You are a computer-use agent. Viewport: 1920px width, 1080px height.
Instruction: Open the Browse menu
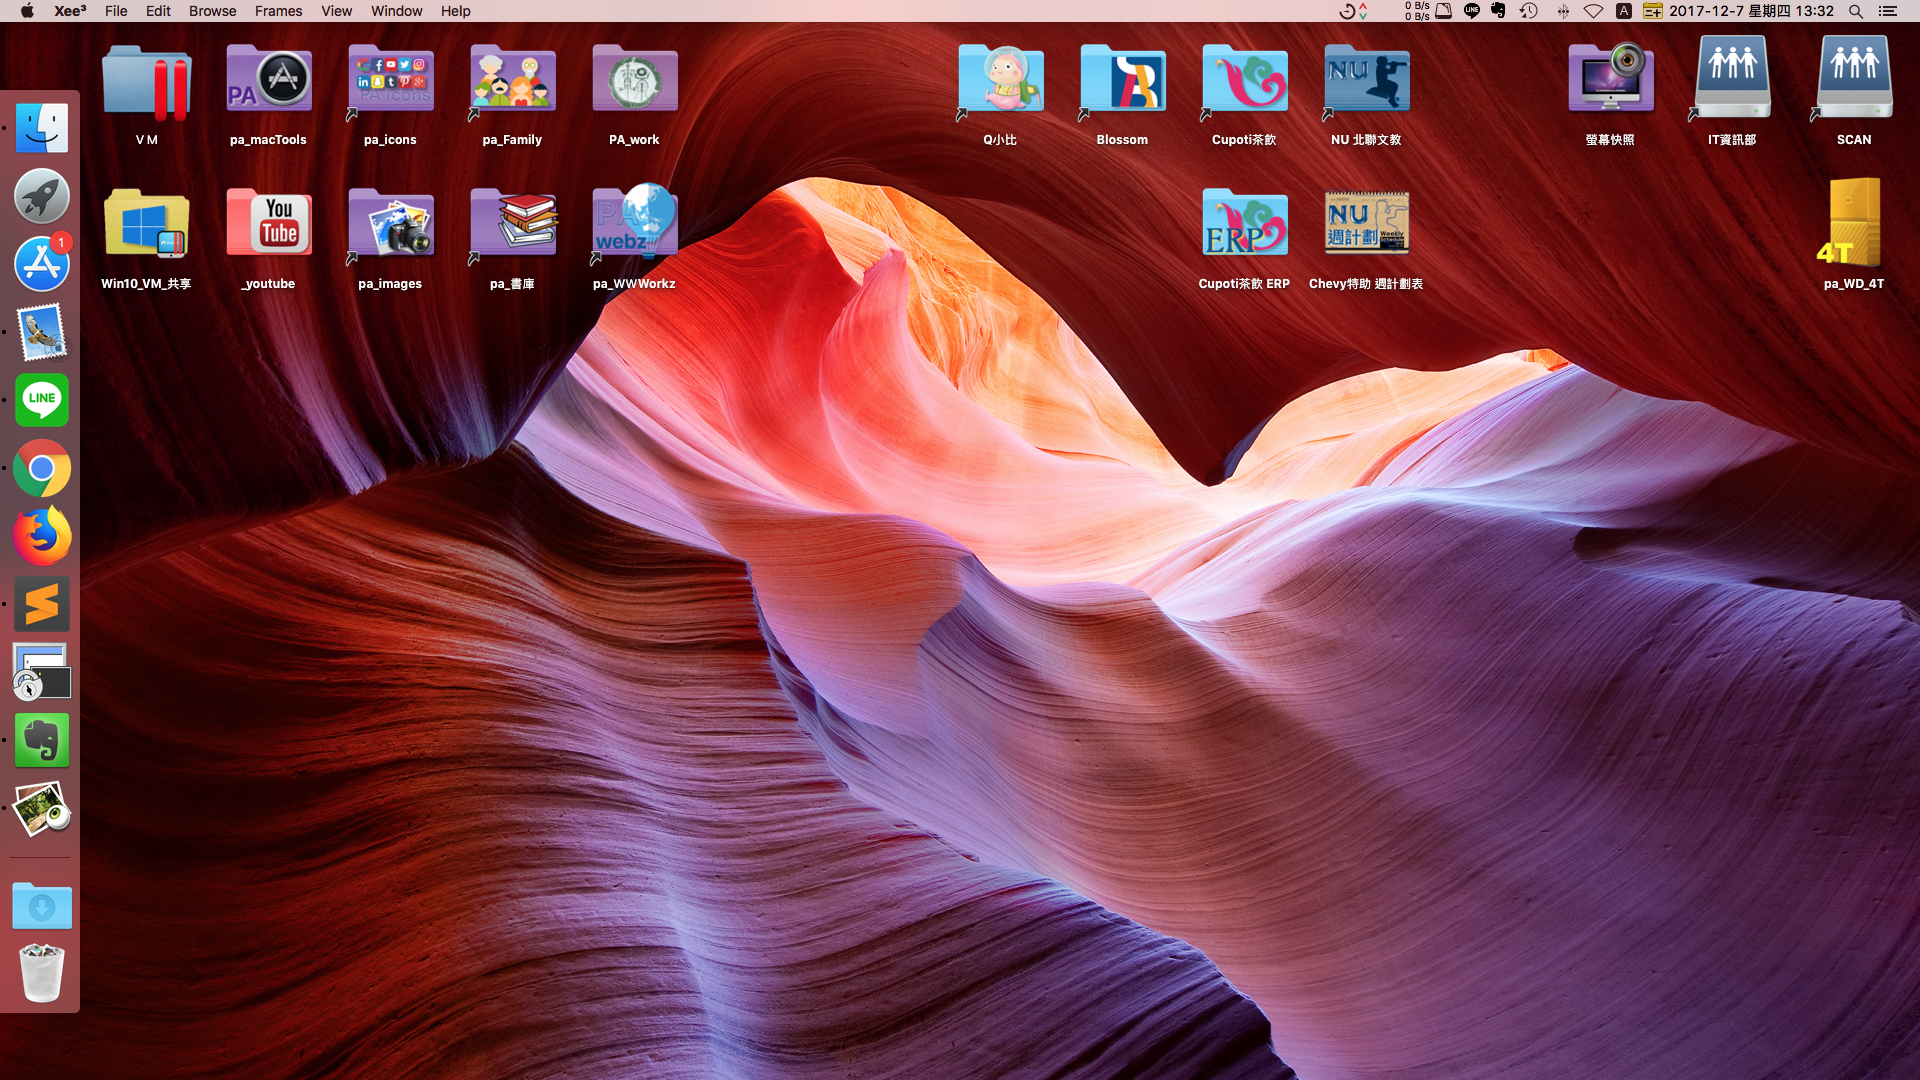coord(212,11)
